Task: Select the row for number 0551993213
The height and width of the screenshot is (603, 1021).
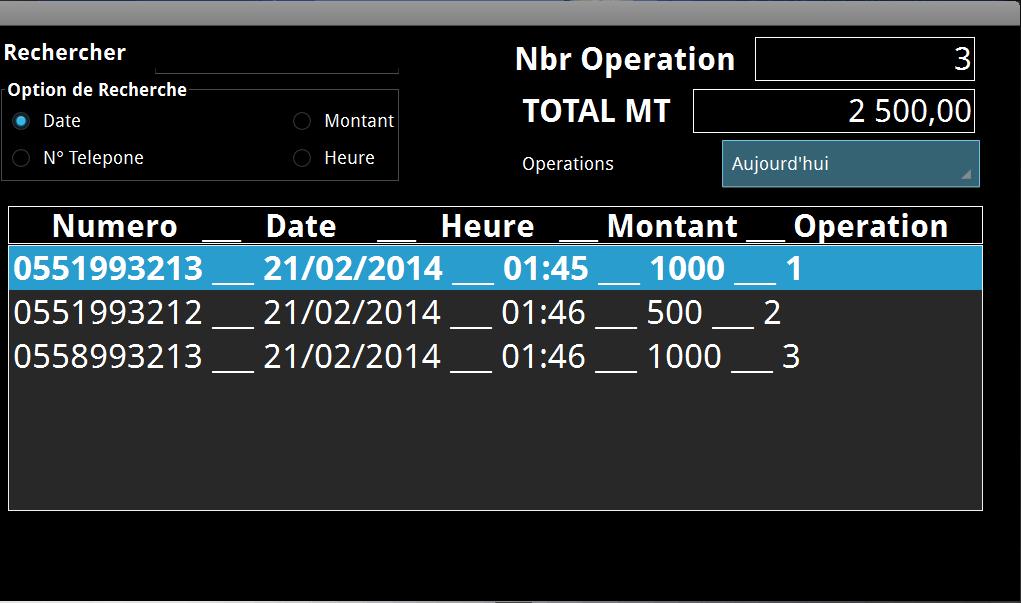Action: point(495,269)
